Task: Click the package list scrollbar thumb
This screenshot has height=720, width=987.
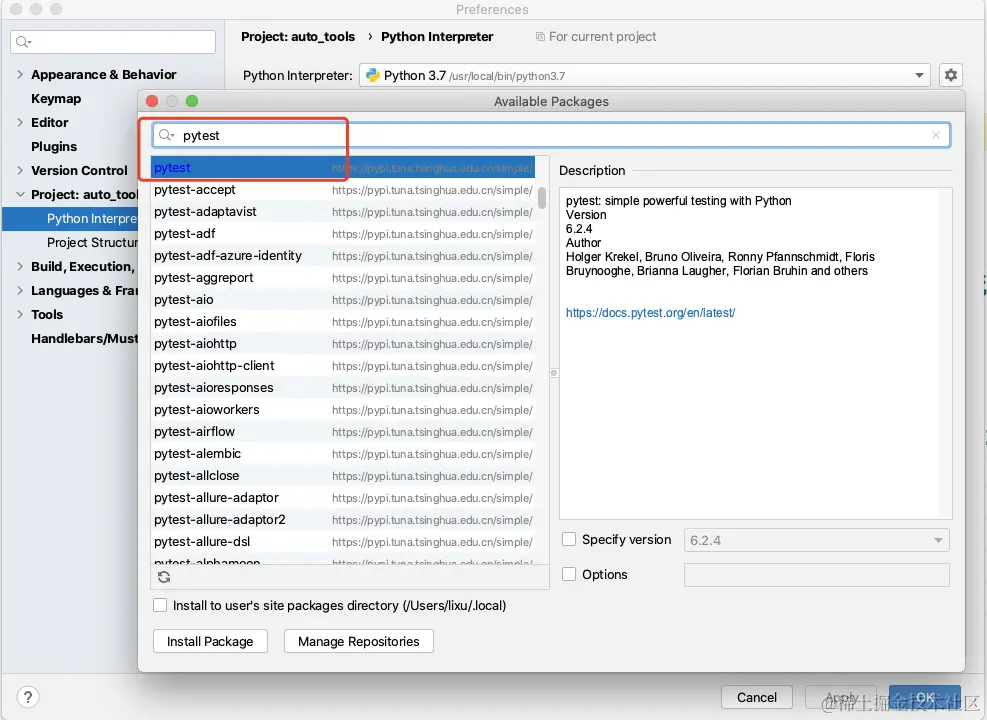Action: click(x=542, y=198)
